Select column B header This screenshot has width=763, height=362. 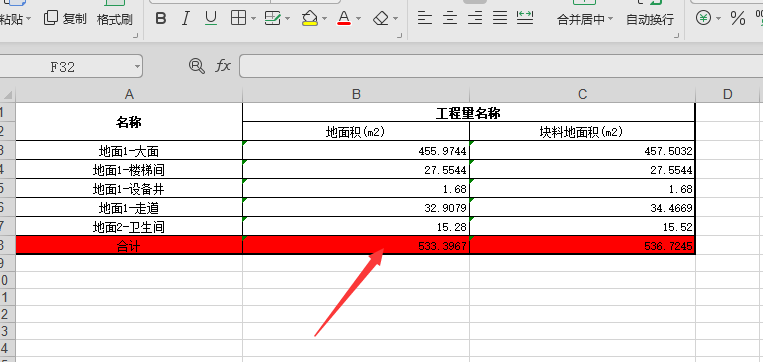tap(356, 94)
